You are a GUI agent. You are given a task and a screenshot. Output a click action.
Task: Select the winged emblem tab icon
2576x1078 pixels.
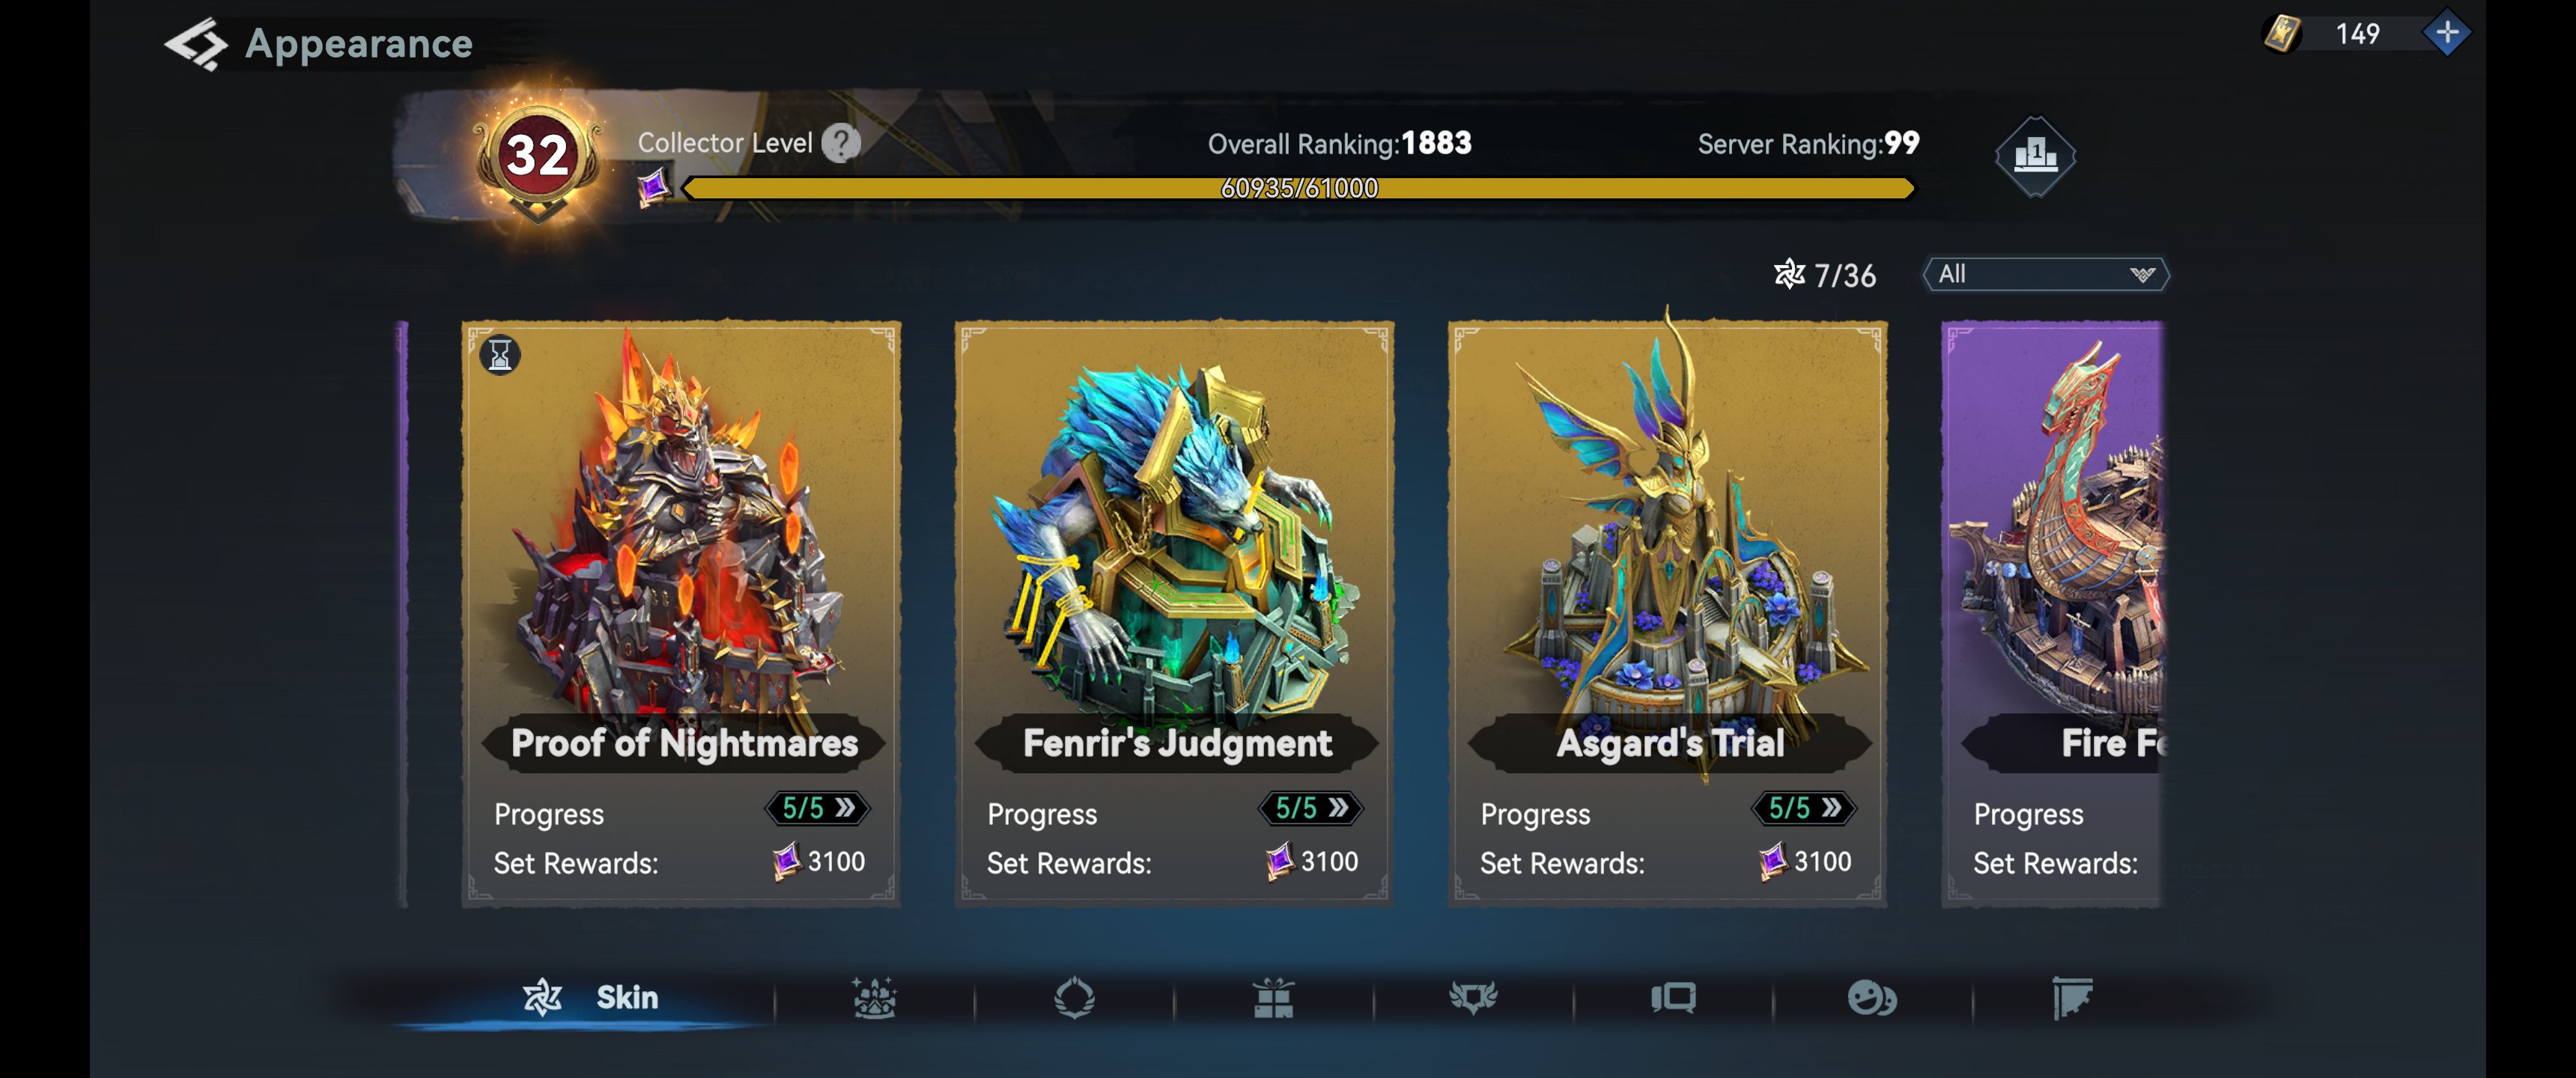tap(1473, 997)
